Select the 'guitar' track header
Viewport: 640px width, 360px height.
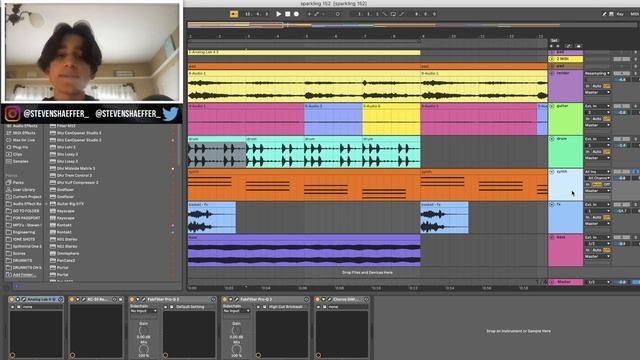coord(565,119)
